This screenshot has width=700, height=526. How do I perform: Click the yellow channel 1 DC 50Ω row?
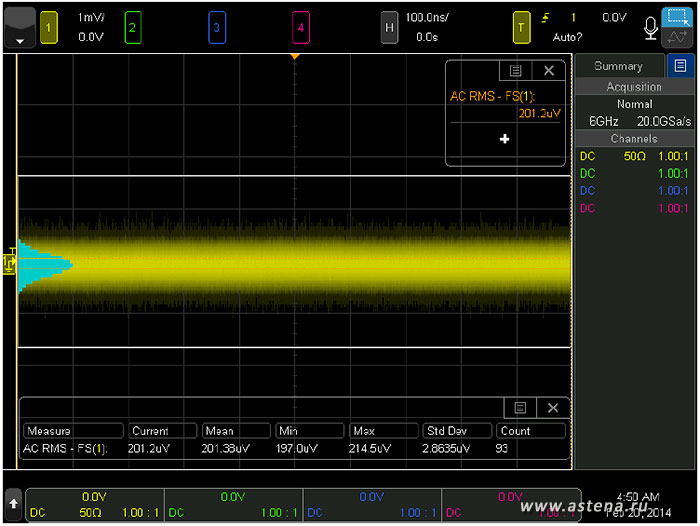pos(634,156)
